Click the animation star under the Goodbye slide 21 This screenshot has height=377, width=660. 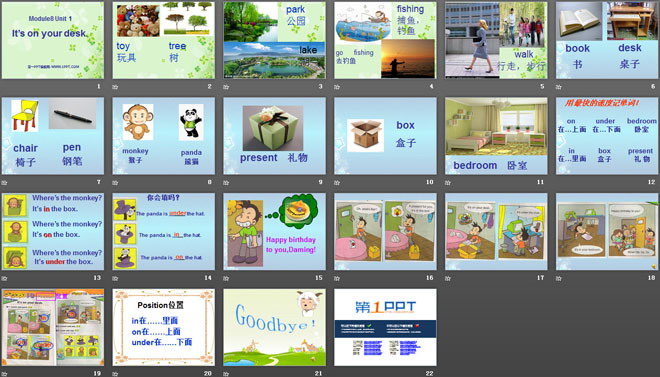(226, 373)
